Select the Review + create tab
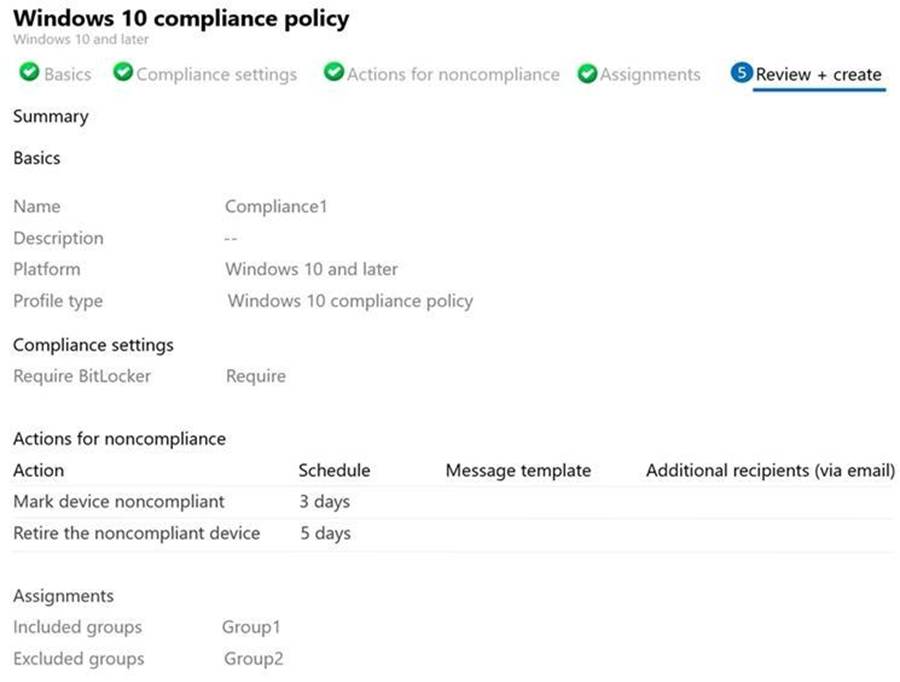Image resolution: width=900 pixels, height=682 pixels. 818,74
